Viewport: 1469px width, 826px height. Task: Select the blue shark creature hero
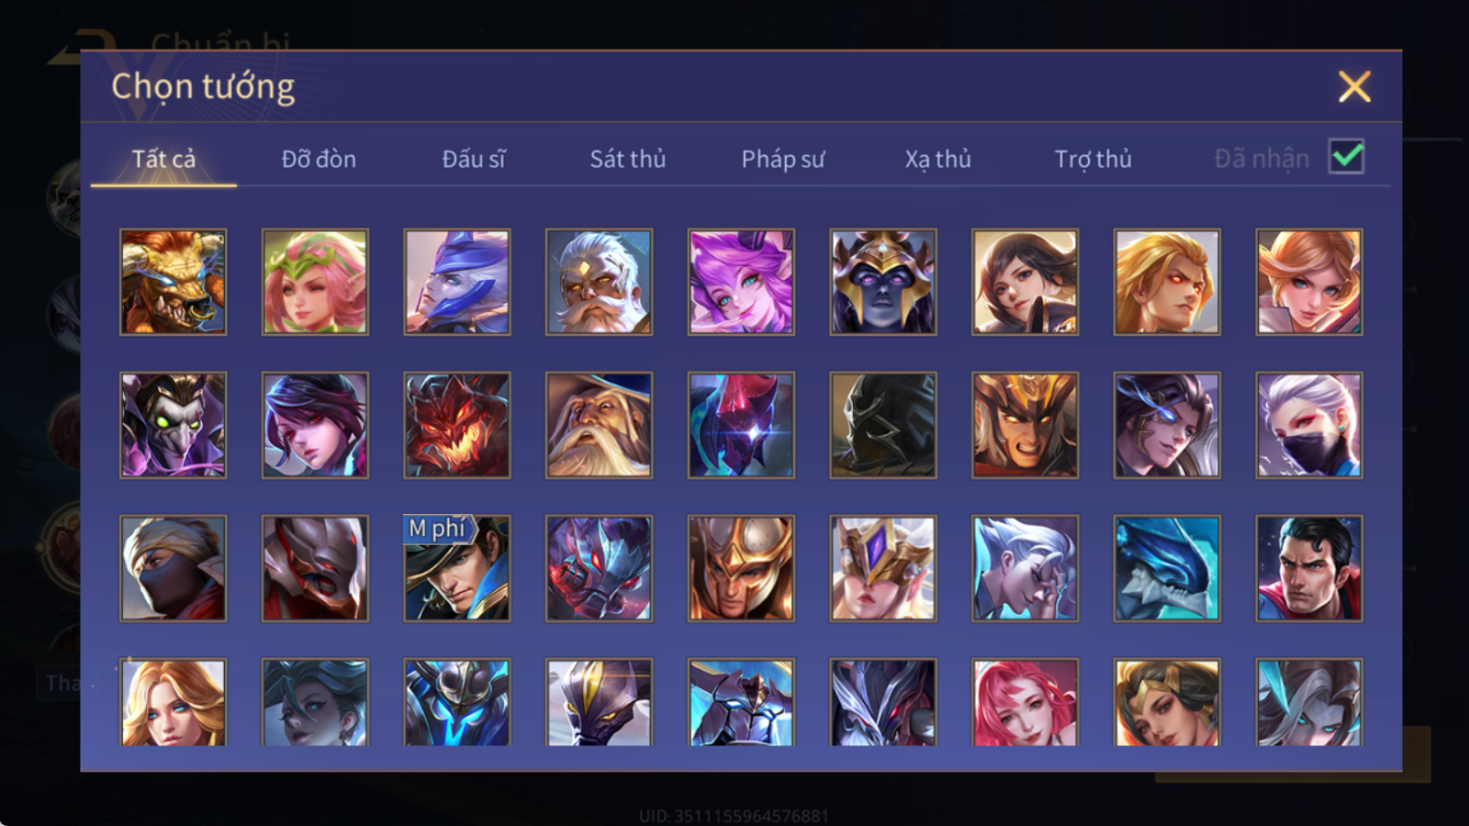click(1167, 568)
